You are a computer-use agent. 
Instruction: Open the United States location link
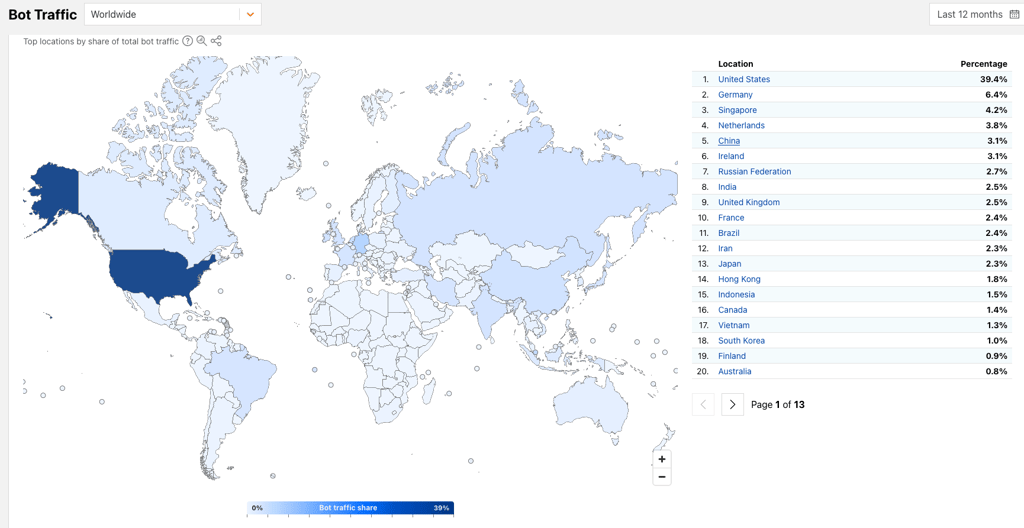pyautogui.click(x=744, y=79)
